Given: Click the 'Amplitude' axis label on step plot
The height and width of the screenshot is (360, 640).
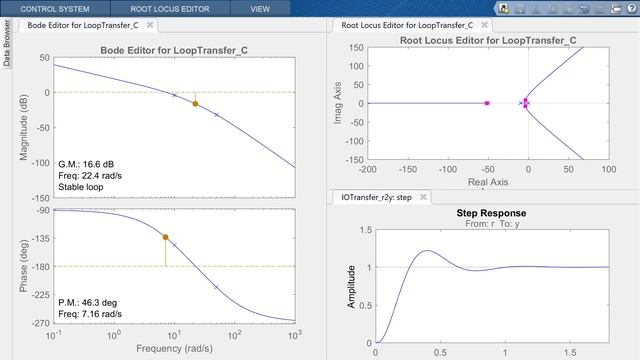Looking at the screenshot, I should [351, 287].
